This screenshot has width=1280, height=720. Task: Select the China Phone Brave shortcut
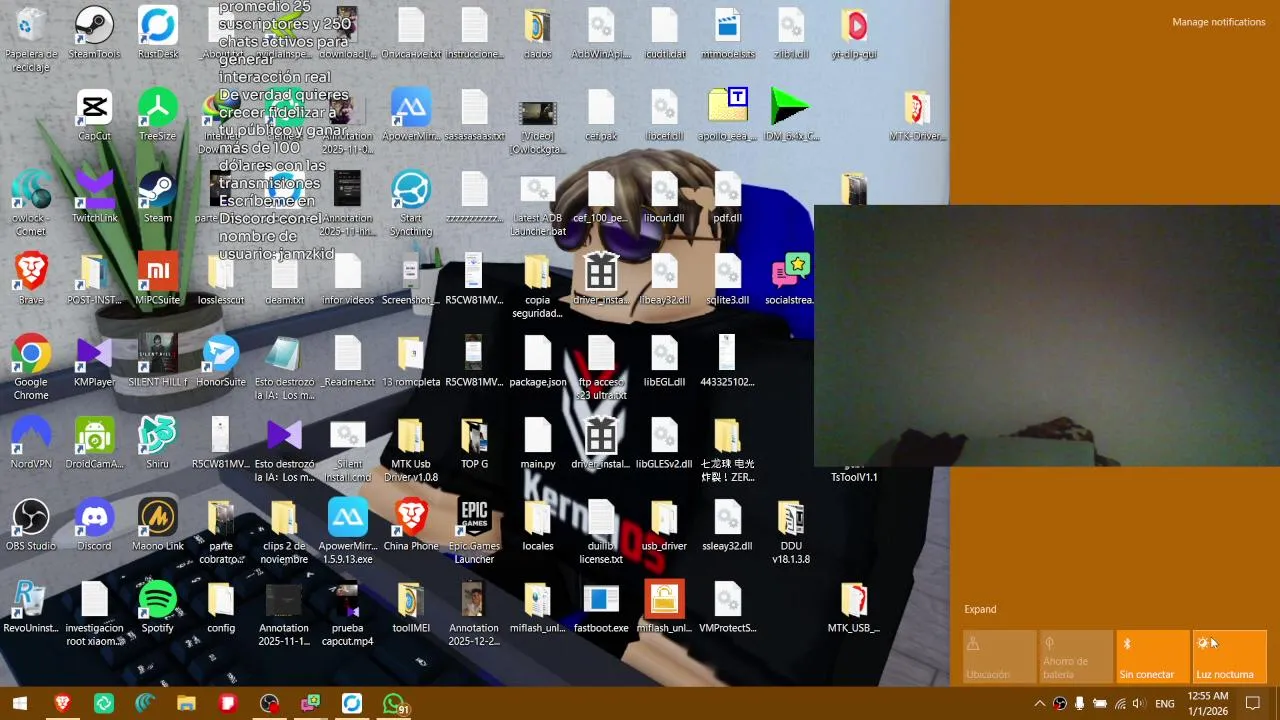pyautogui.click(x=411, y=525)
